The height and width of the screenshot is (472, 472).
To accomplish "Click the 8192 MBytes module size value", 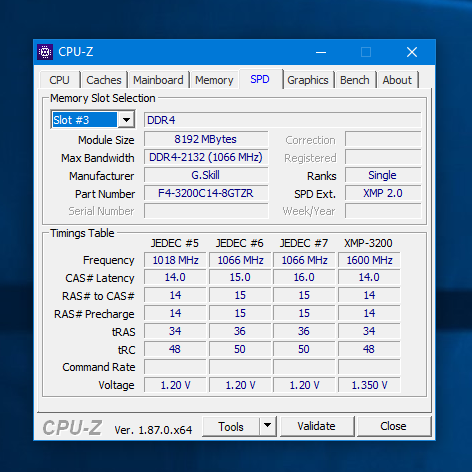I will [206, 139].
